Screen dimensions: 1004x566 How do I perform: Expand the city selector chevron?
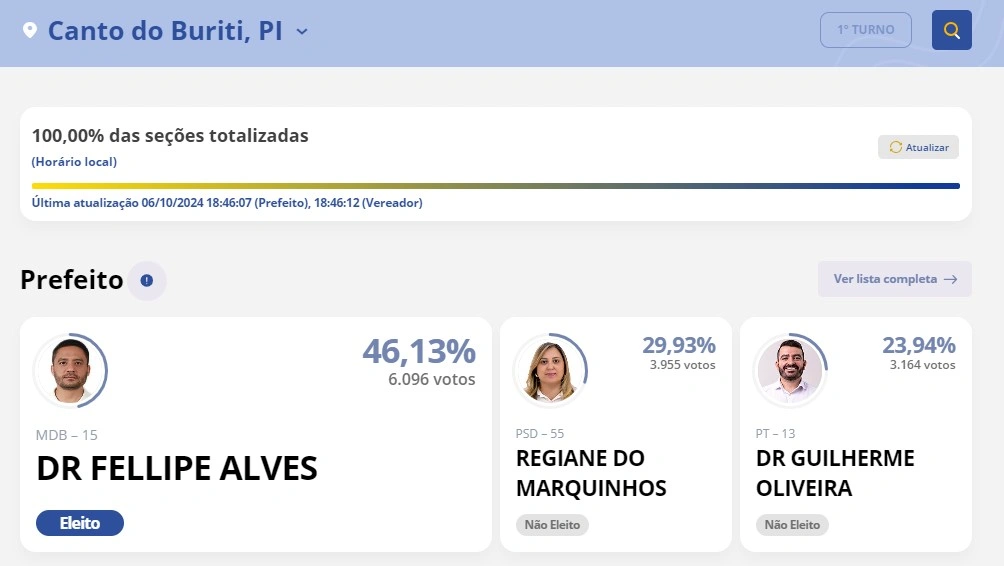[302, 31]
